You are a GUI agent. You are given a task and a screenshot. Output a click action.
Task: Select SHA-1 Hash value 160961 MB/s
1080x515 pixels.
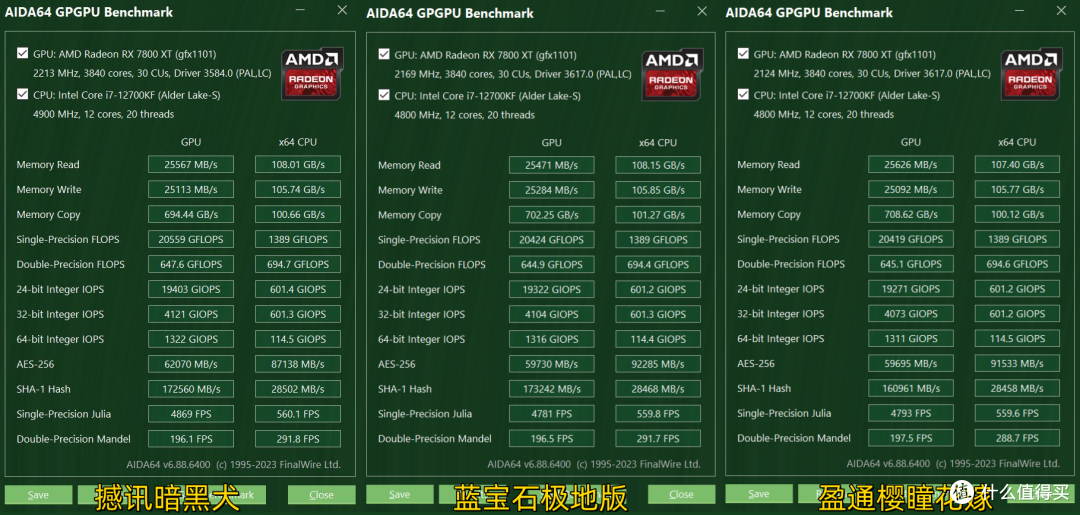click(x=911, y=388)
